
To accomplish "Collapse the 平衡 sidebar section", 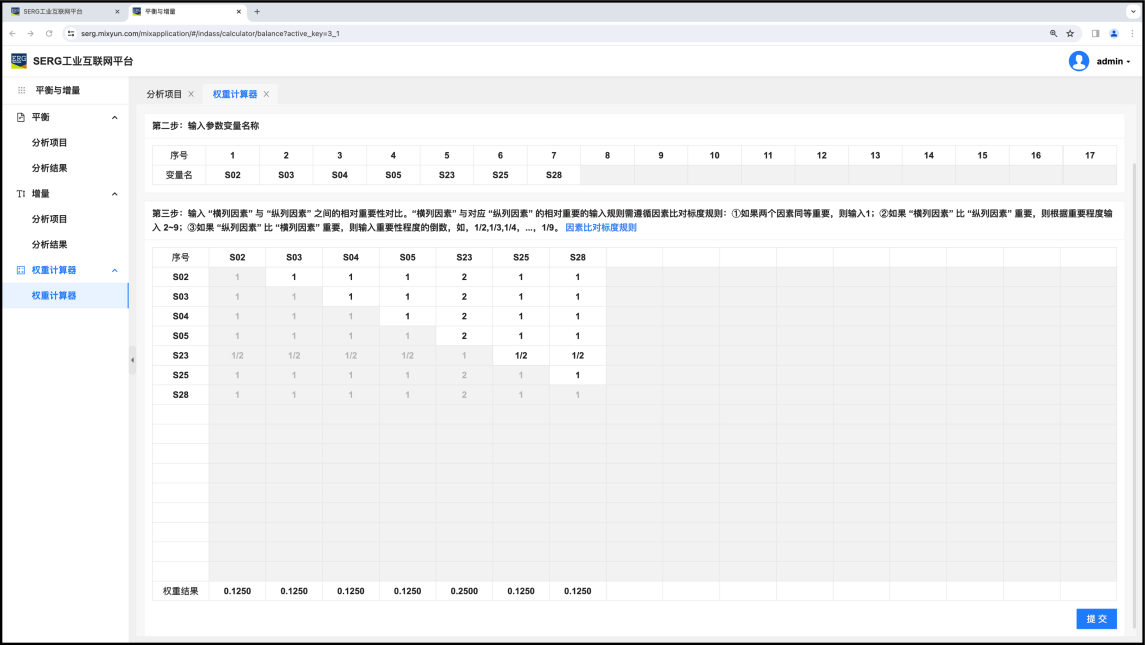I will pyautogui.click(x=114, y=118).
